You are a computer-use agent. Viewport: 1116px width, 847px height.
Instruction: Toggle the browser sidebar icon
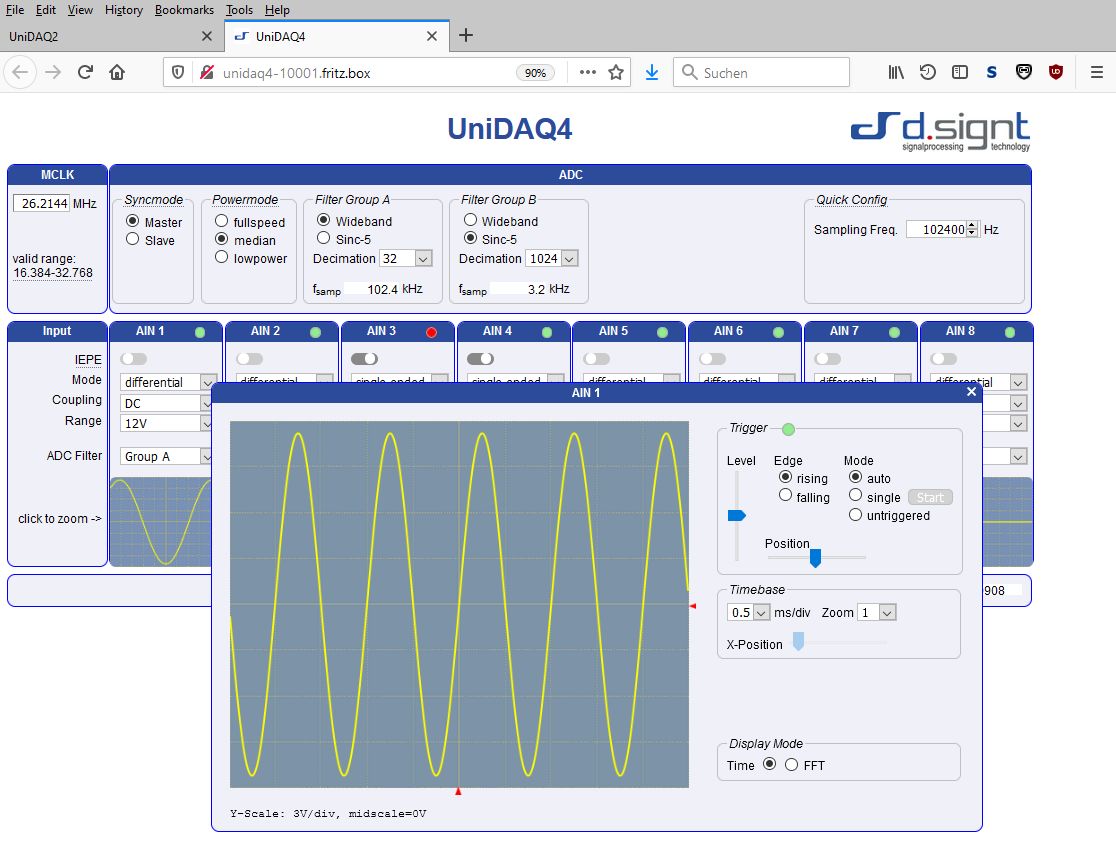pos(960,73)
